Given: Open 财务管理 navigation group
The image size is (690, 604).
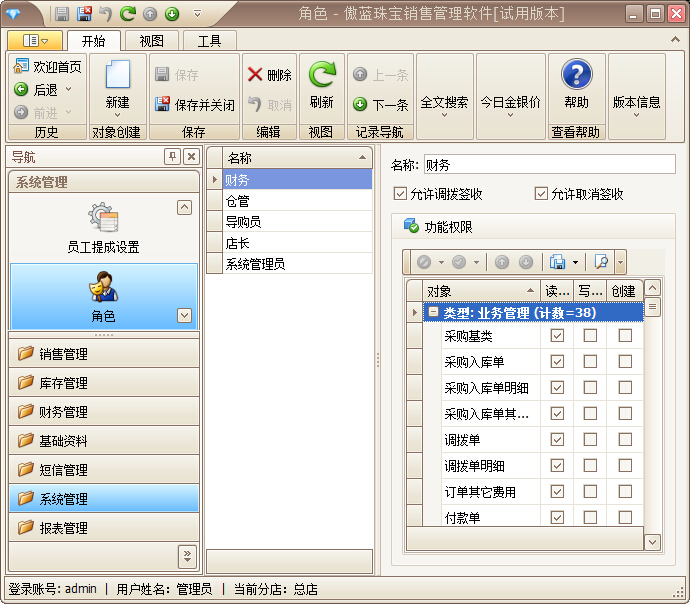Looking at the screenshot, I should tap(104, 412).
